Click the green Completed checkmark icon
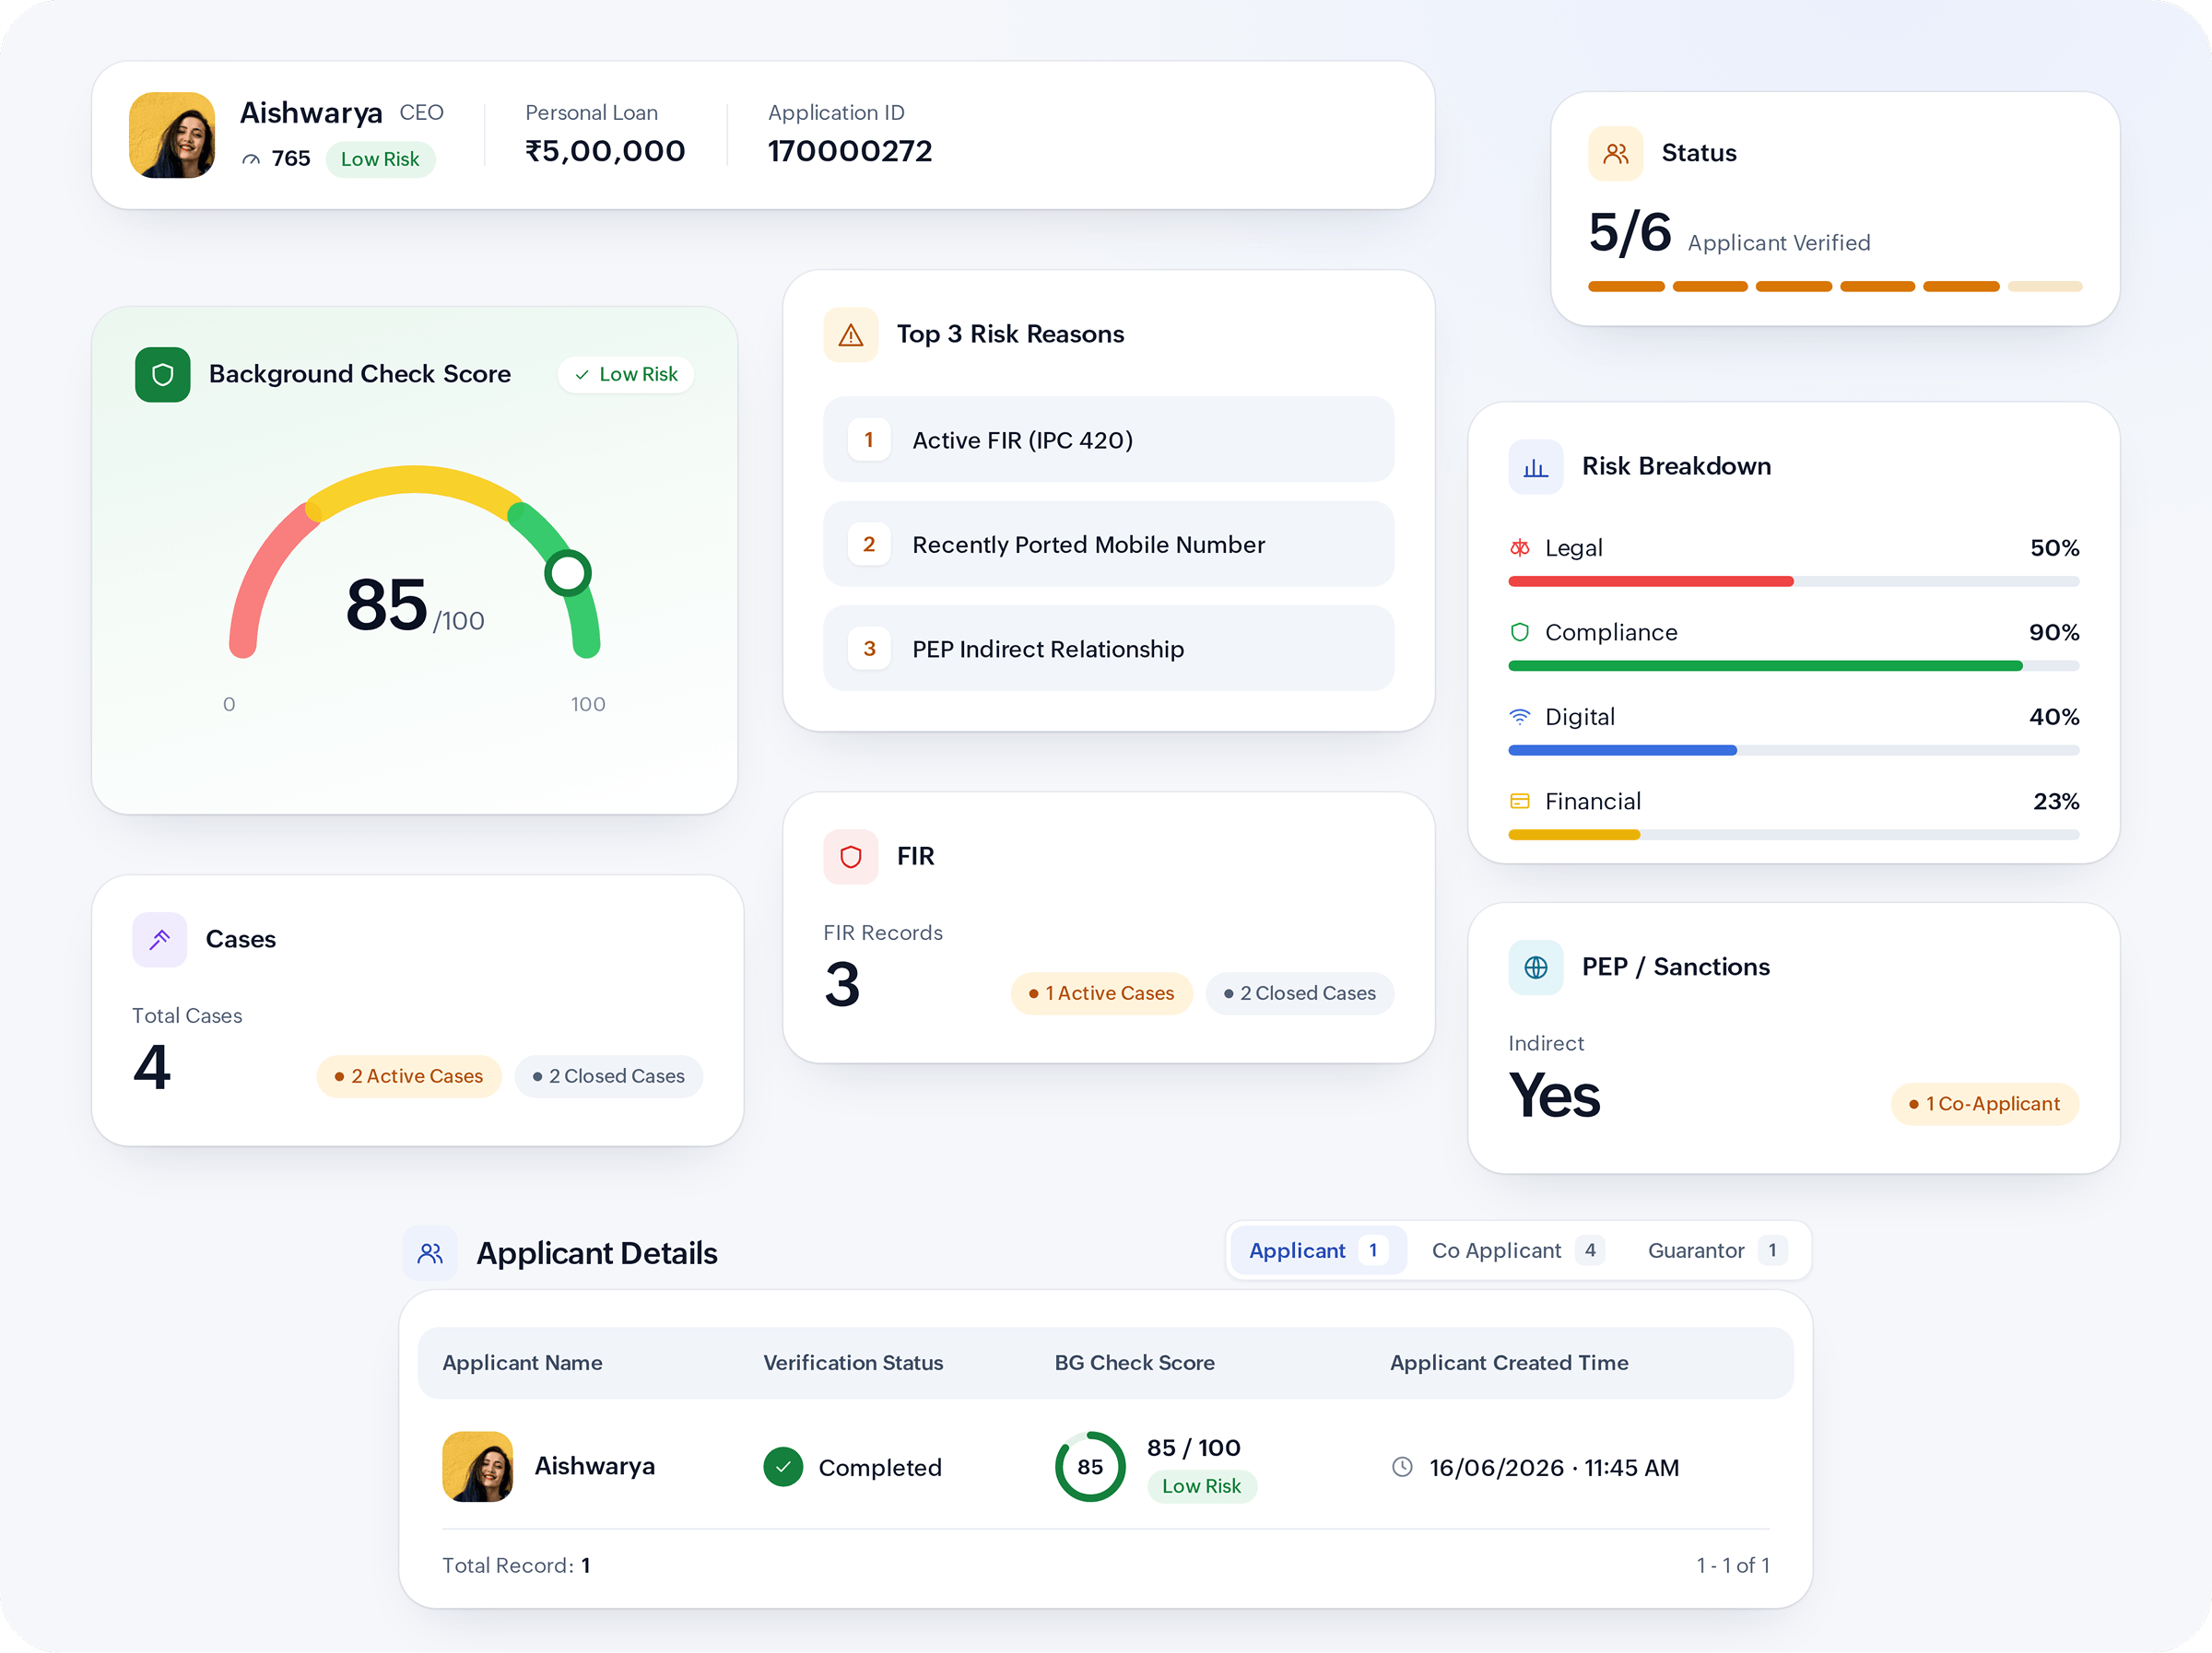This screenshot has width=2212, height=1653. 783,1467
